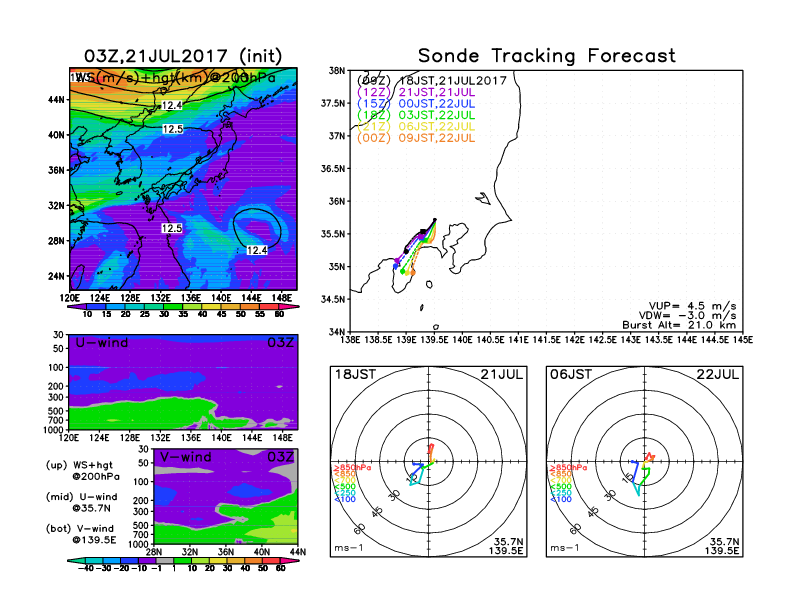Image resolution: width=792 pixels, height=612 pixels.
Task: Click the '38N' axis label on sonde map
Action: tap(337, 71)
